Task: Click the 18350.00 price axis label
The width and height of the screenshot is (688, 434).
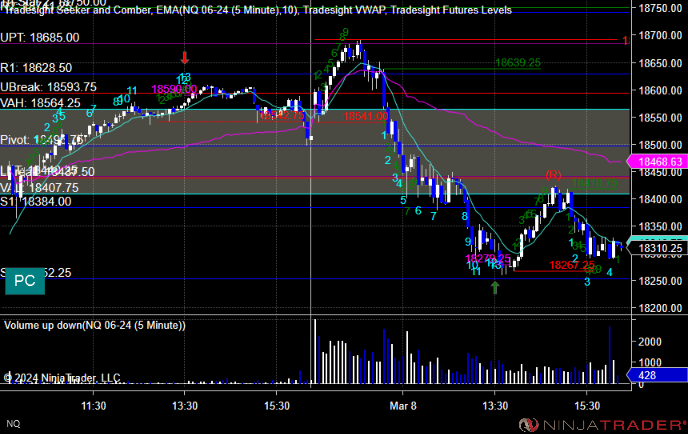Action: 660,226
